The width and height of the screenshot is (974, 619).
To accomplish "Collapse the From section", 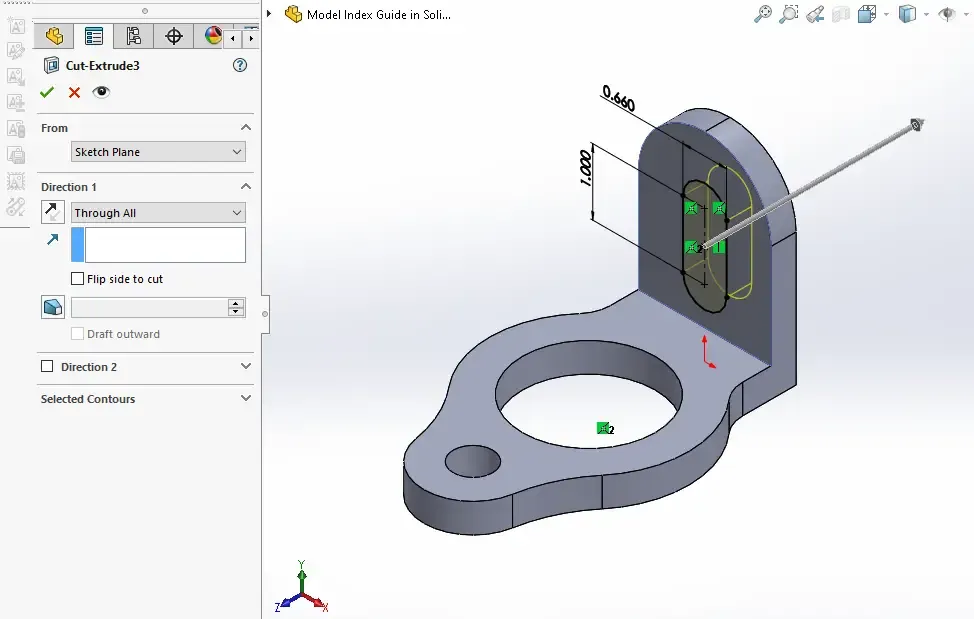I will (x=246, y=127).
